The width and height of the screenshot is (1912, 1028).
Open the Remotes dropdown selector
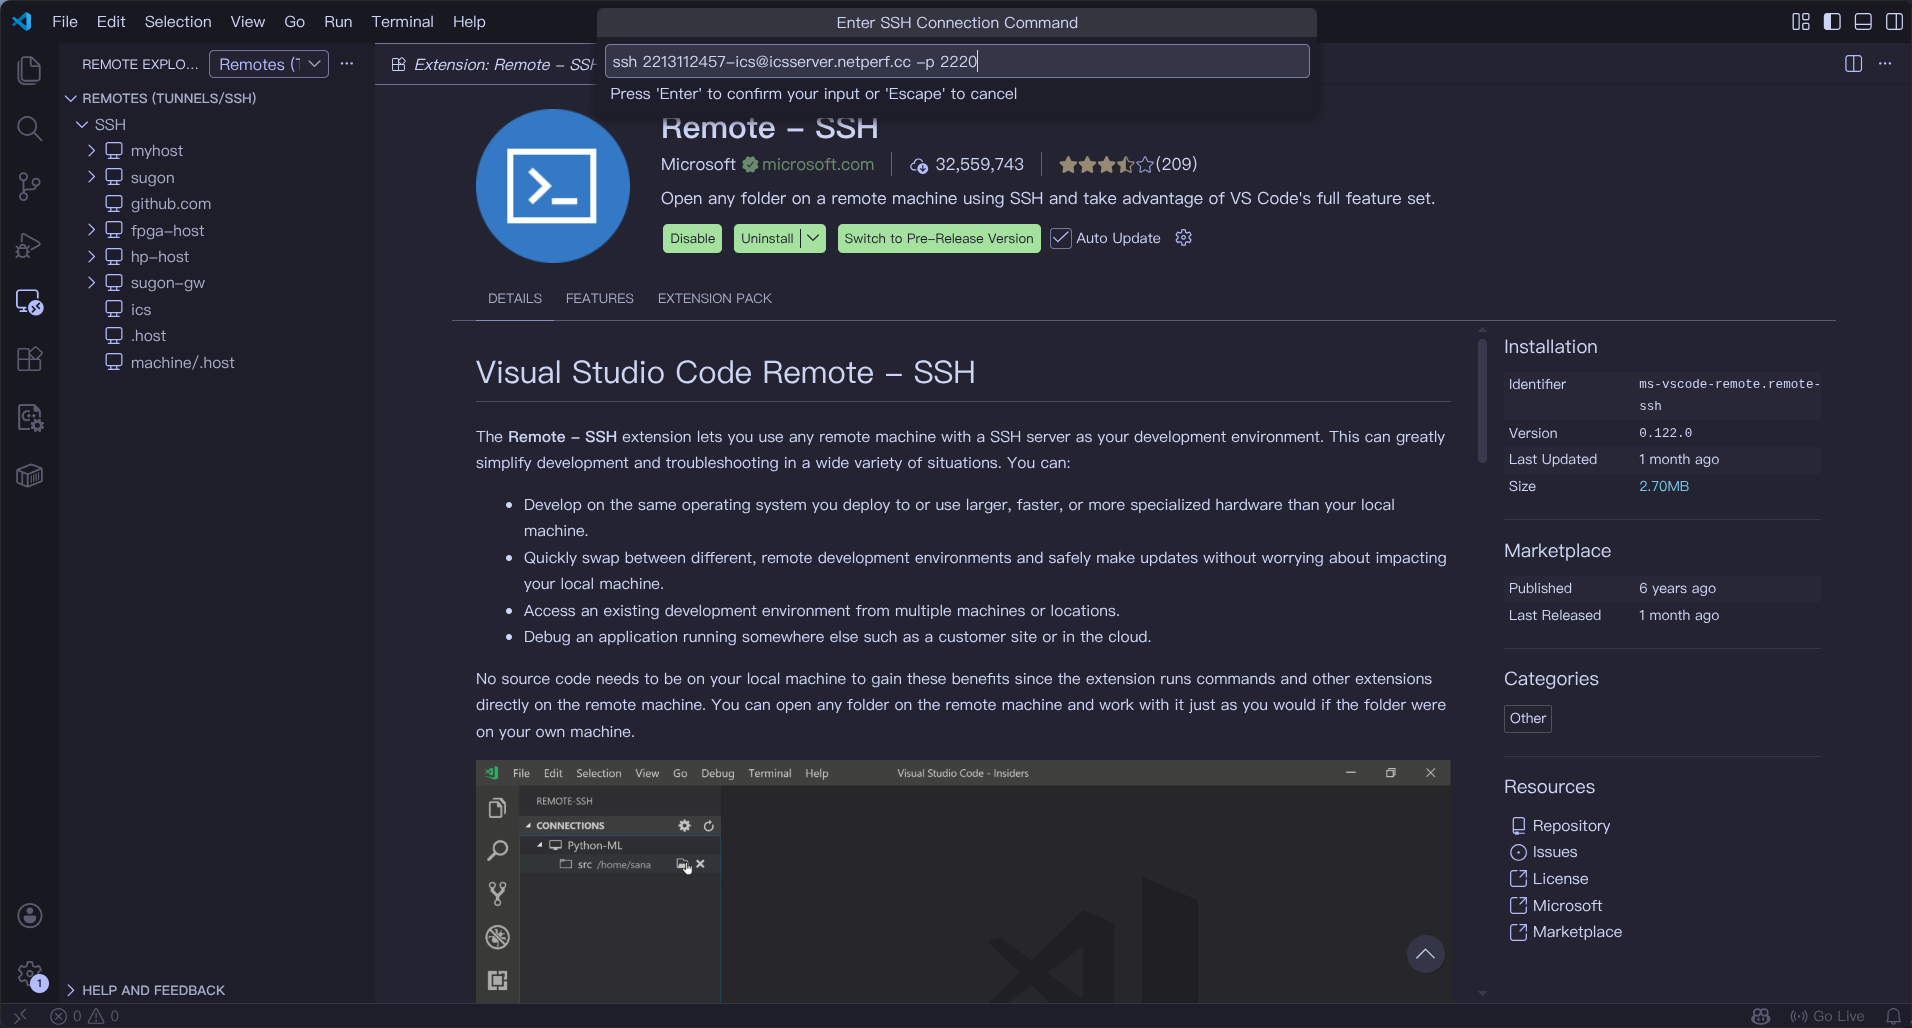click(268, 64)
